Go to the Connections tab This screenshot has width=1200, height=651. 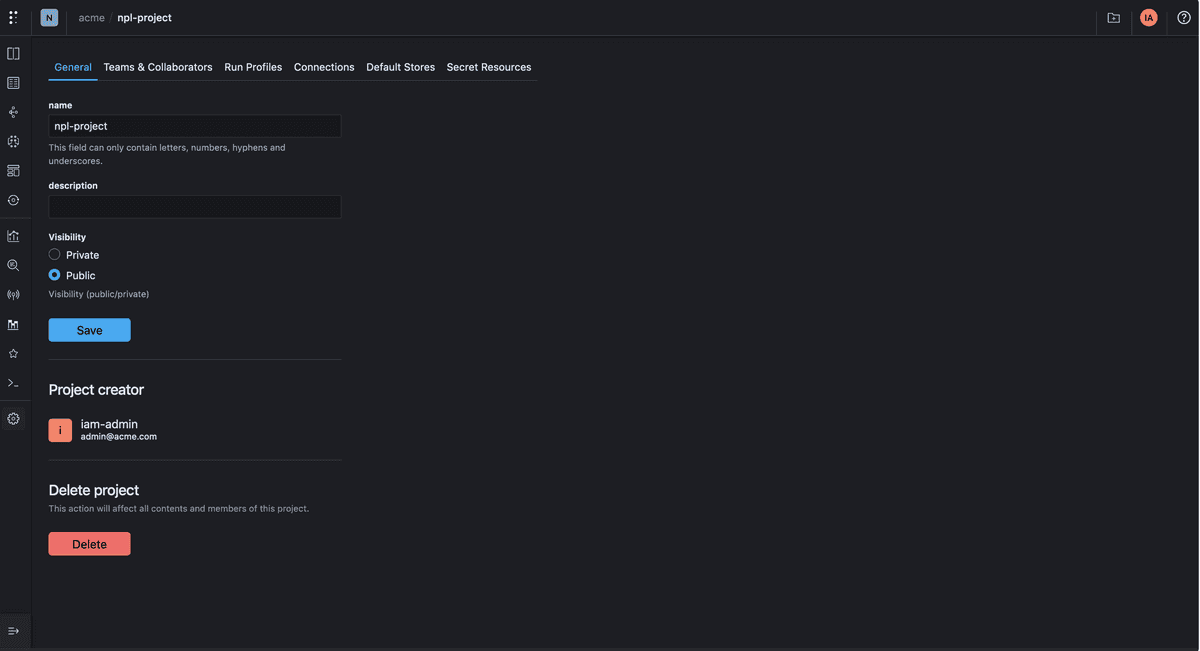[324, 67]
